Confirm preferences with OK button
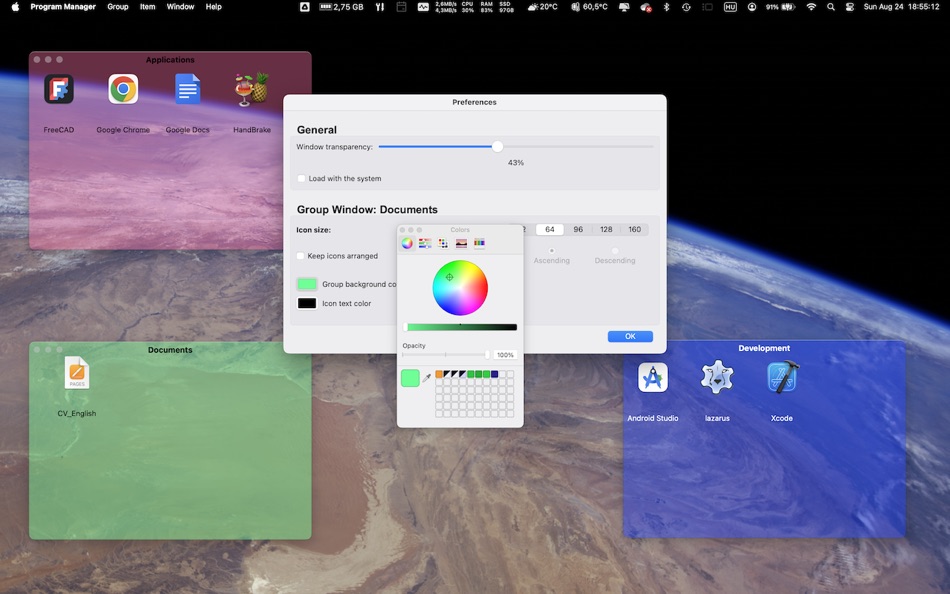This screenshot has height=594, width=950. [x=630, y=336]
